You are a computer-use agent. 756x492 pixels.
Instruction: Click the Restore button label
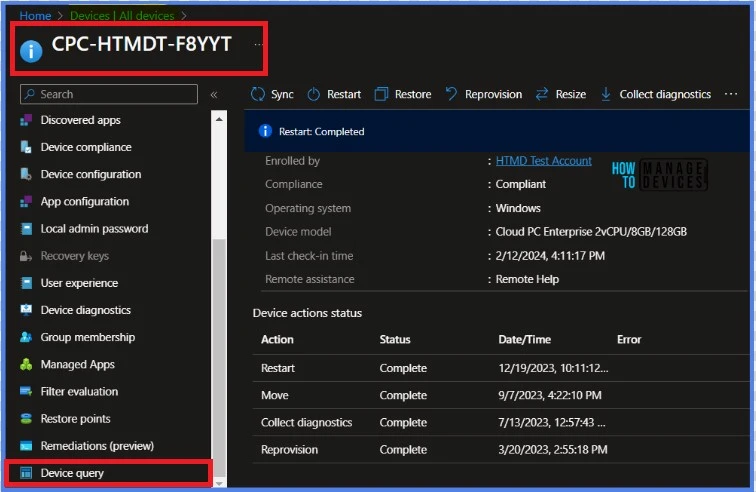coord(413,94)
